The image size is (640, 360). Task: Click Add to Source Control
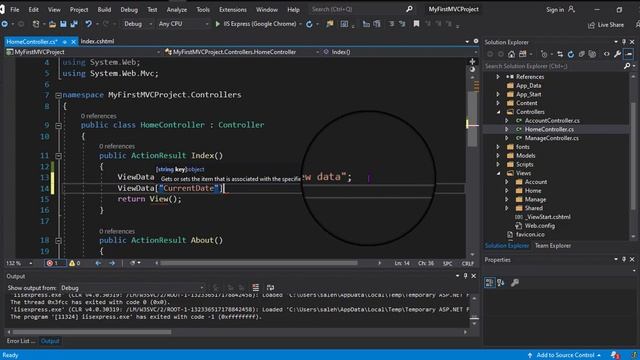point(565,355)
